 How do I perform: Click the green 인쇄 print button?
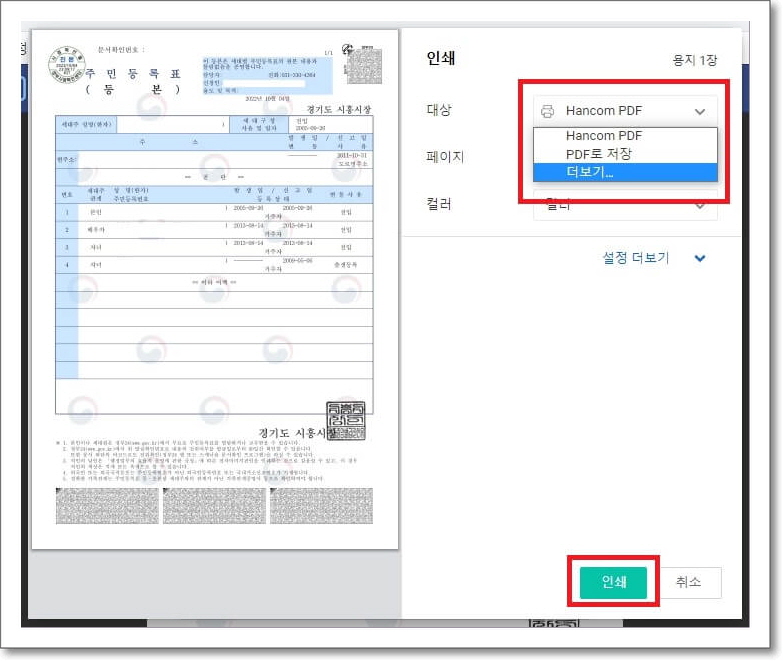coord(613,582)
